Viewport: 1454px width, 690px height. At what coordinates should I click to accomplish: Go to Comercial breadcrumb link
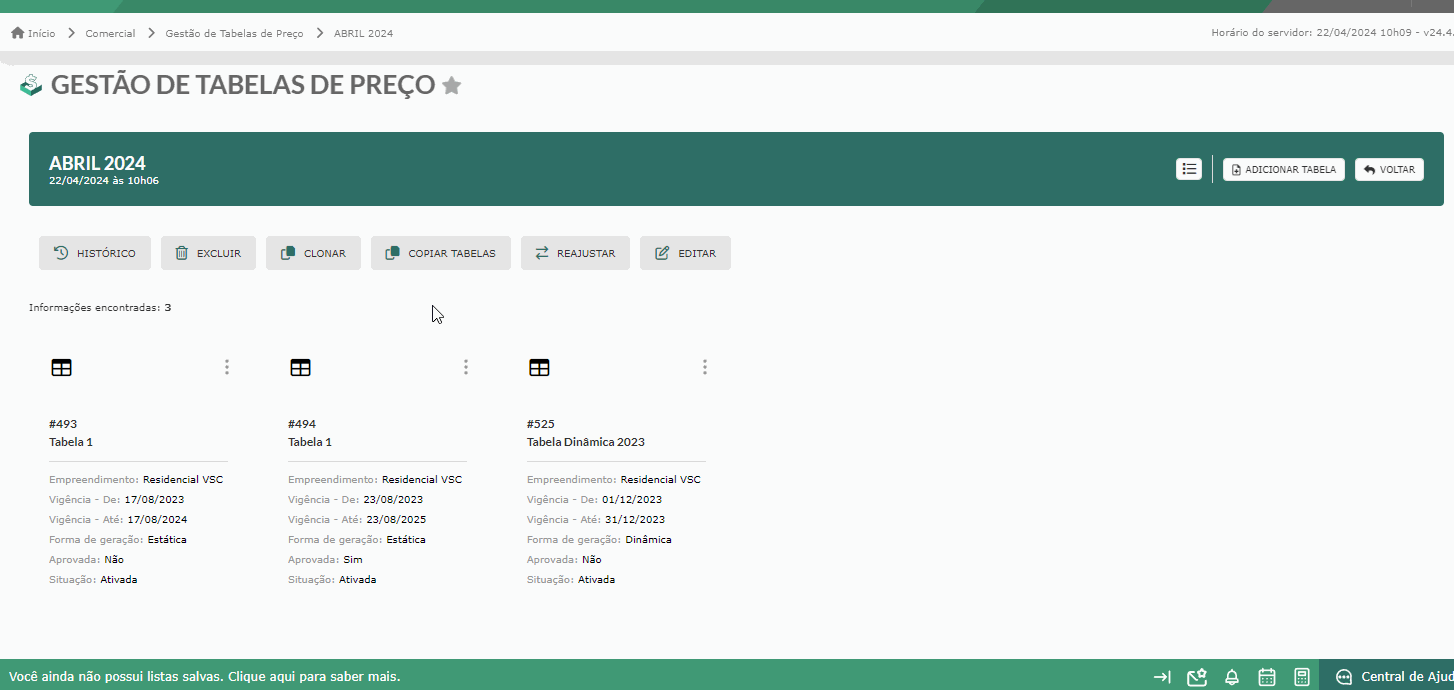click(110, 33)
